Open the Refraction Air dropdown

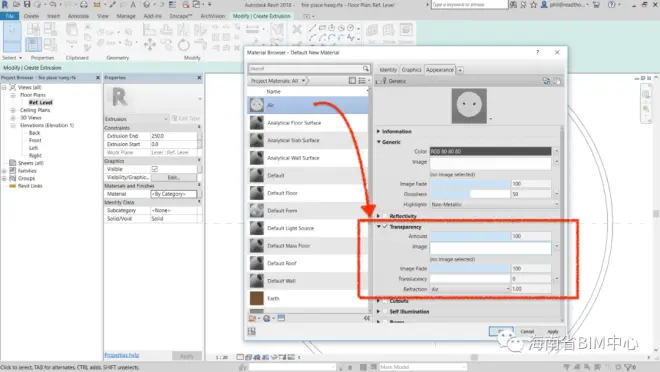point(470,289)
